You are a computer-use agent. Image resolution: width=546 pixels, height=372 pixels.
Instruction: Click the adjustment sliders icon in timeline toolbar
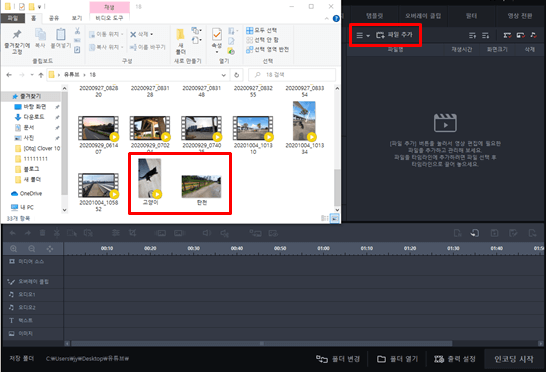(x=116, y=233)
